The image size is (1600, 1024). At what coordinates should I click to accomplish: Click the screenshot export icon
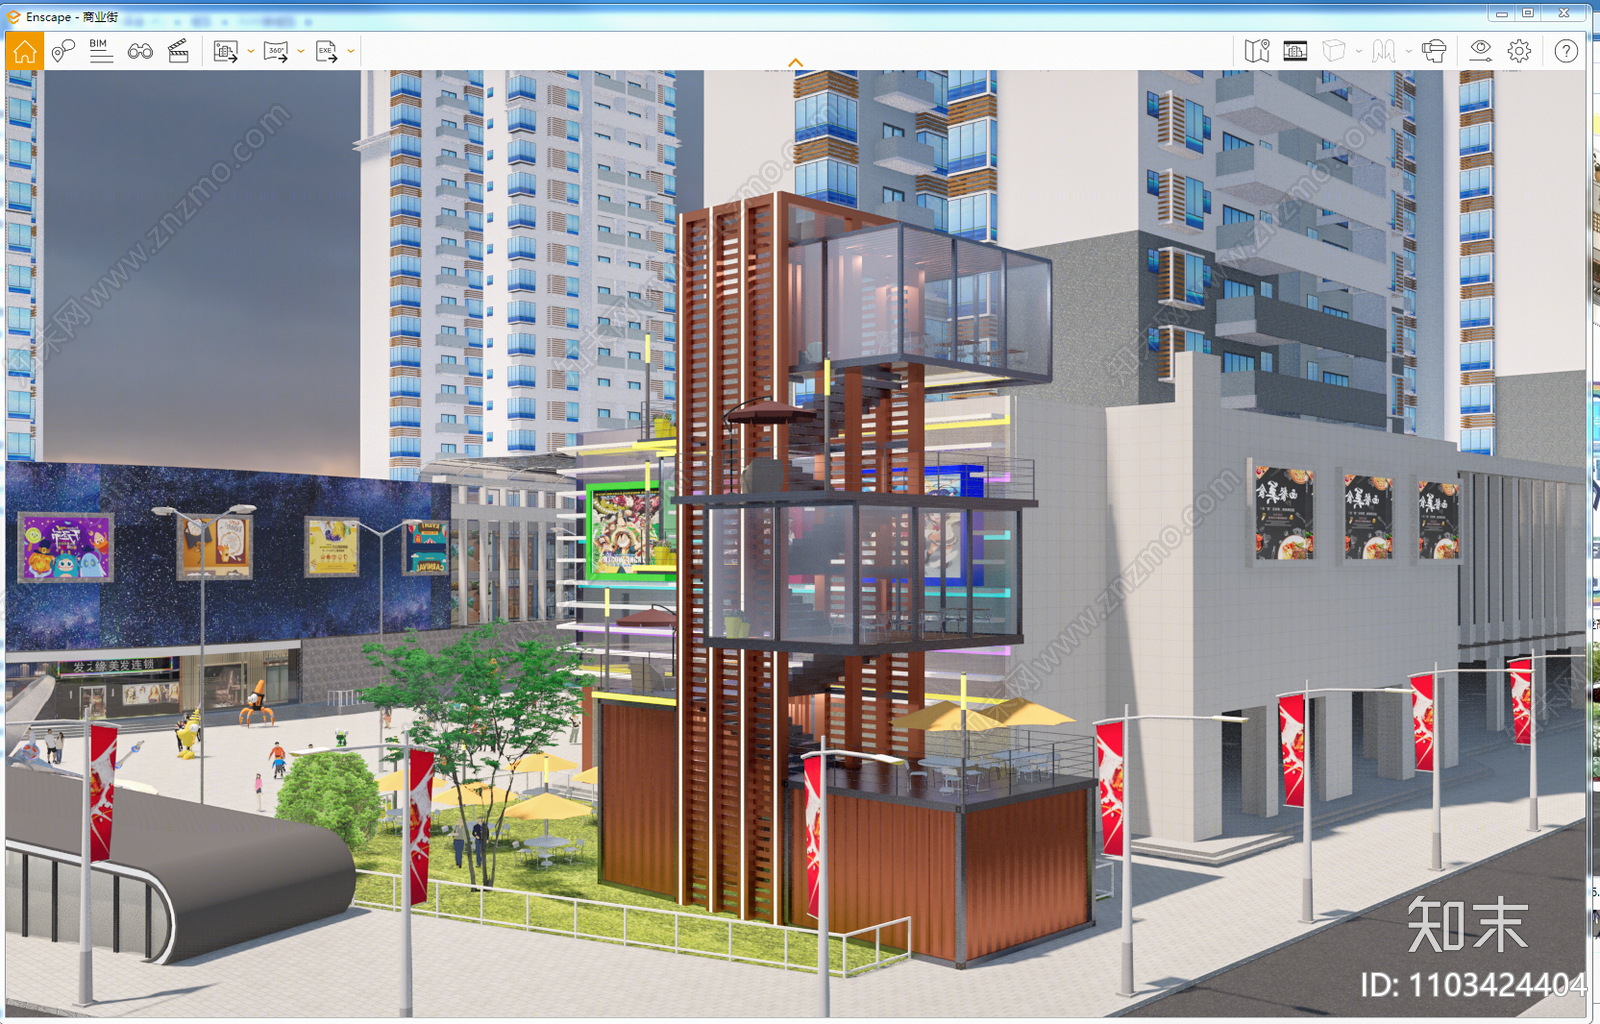point(226,51)
